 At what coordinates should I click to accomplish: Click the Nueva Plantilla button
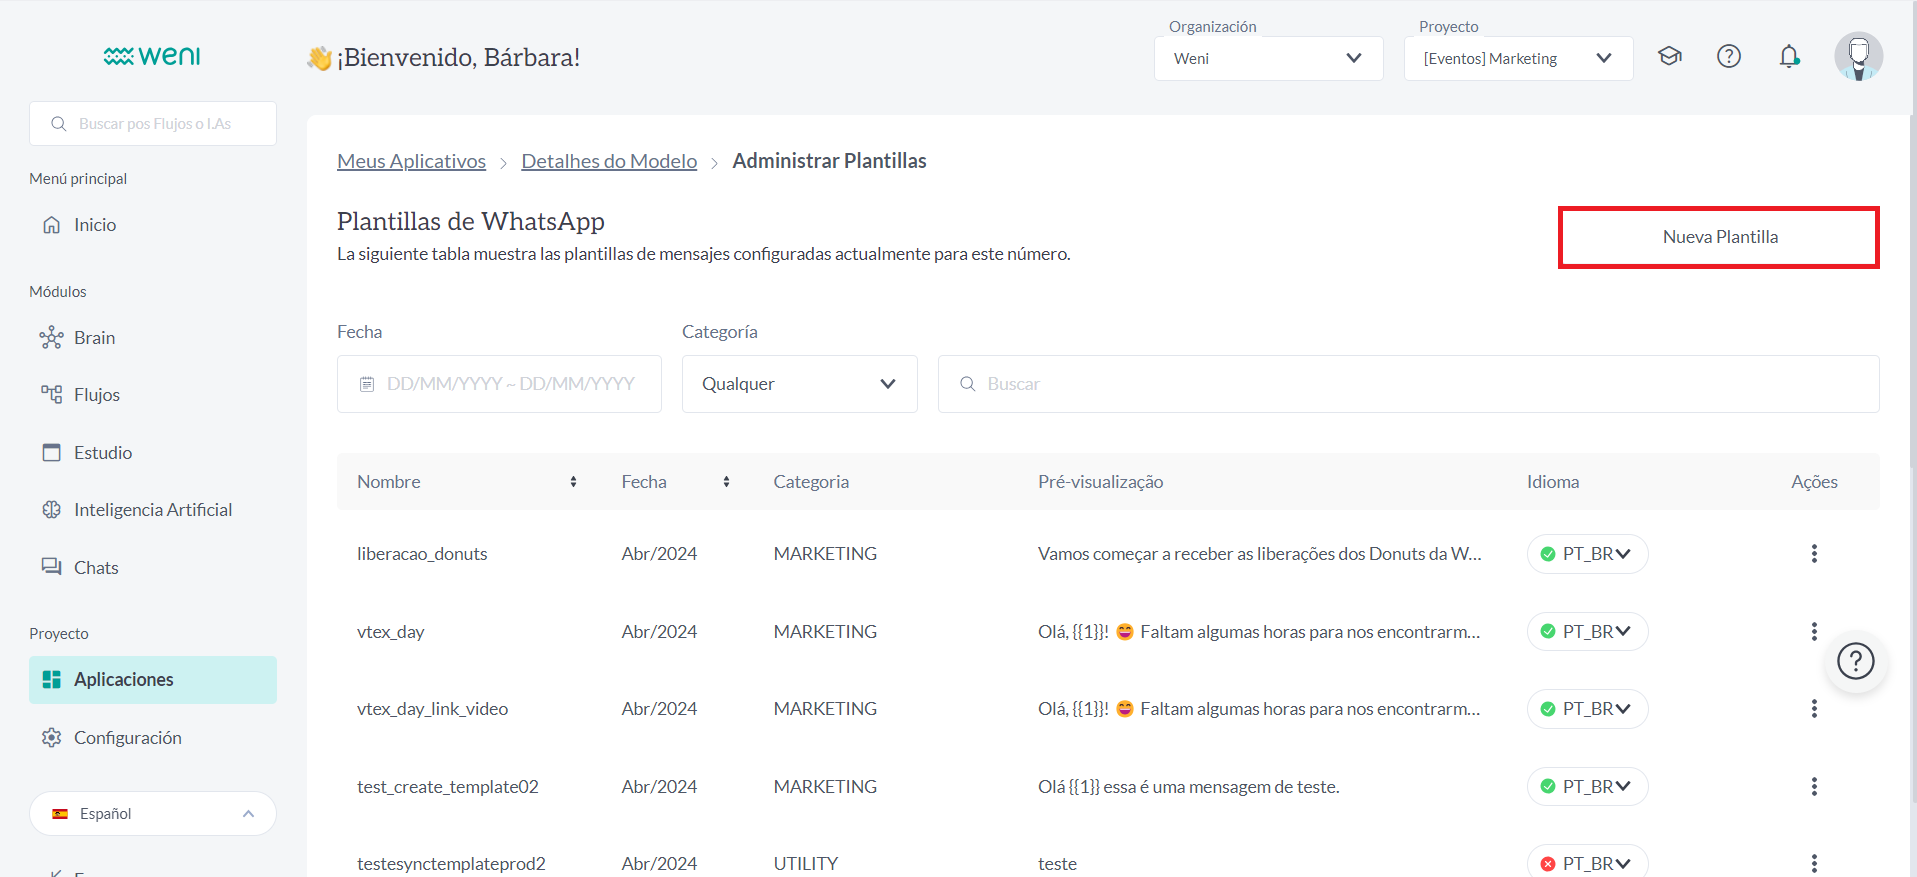click(x=1718, y=237)
